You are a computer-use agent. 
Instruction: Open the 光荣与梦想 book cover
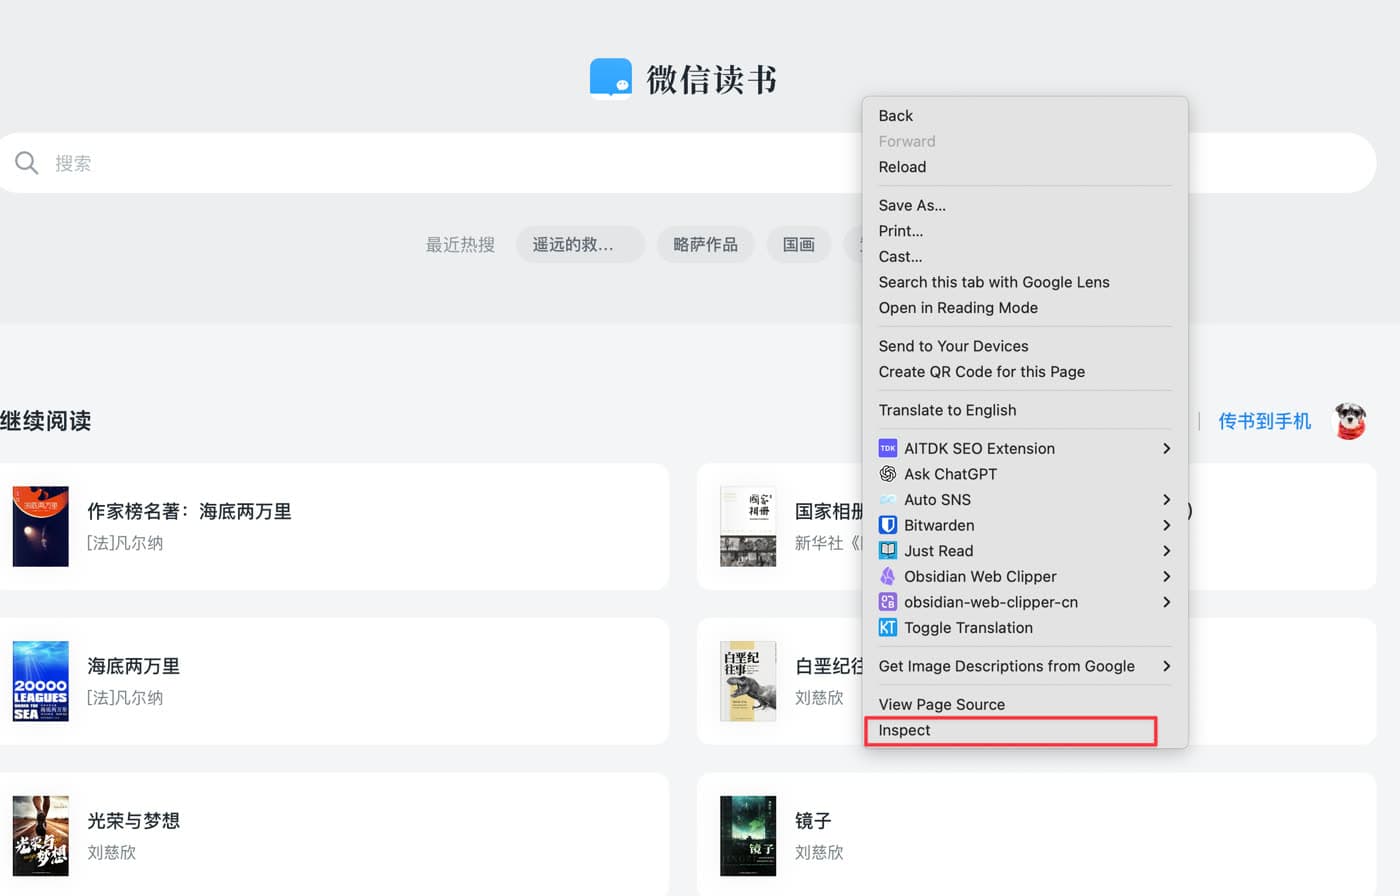point(41,836)
